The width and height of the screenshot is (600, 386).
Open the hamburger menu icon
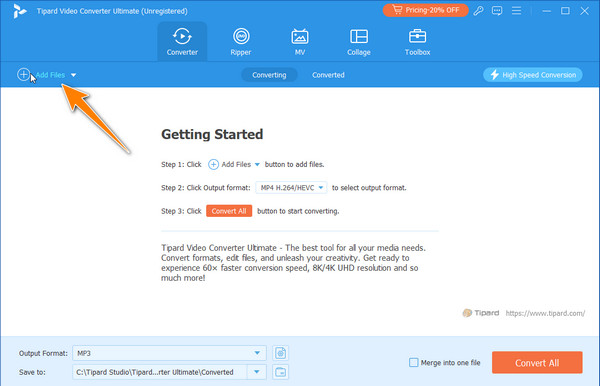(516, 11)
